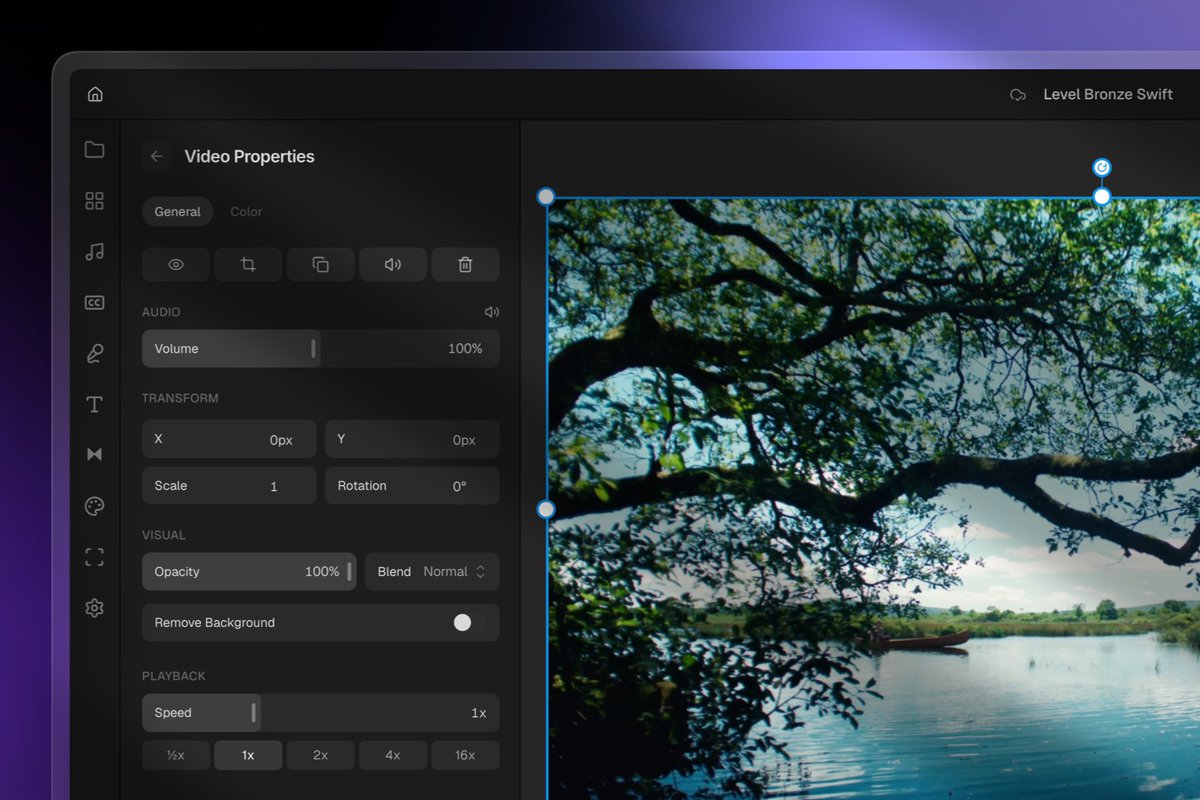Click the top-center edge handle of video
Viewport: 1200px width, 800px height.
point(1101,197)
